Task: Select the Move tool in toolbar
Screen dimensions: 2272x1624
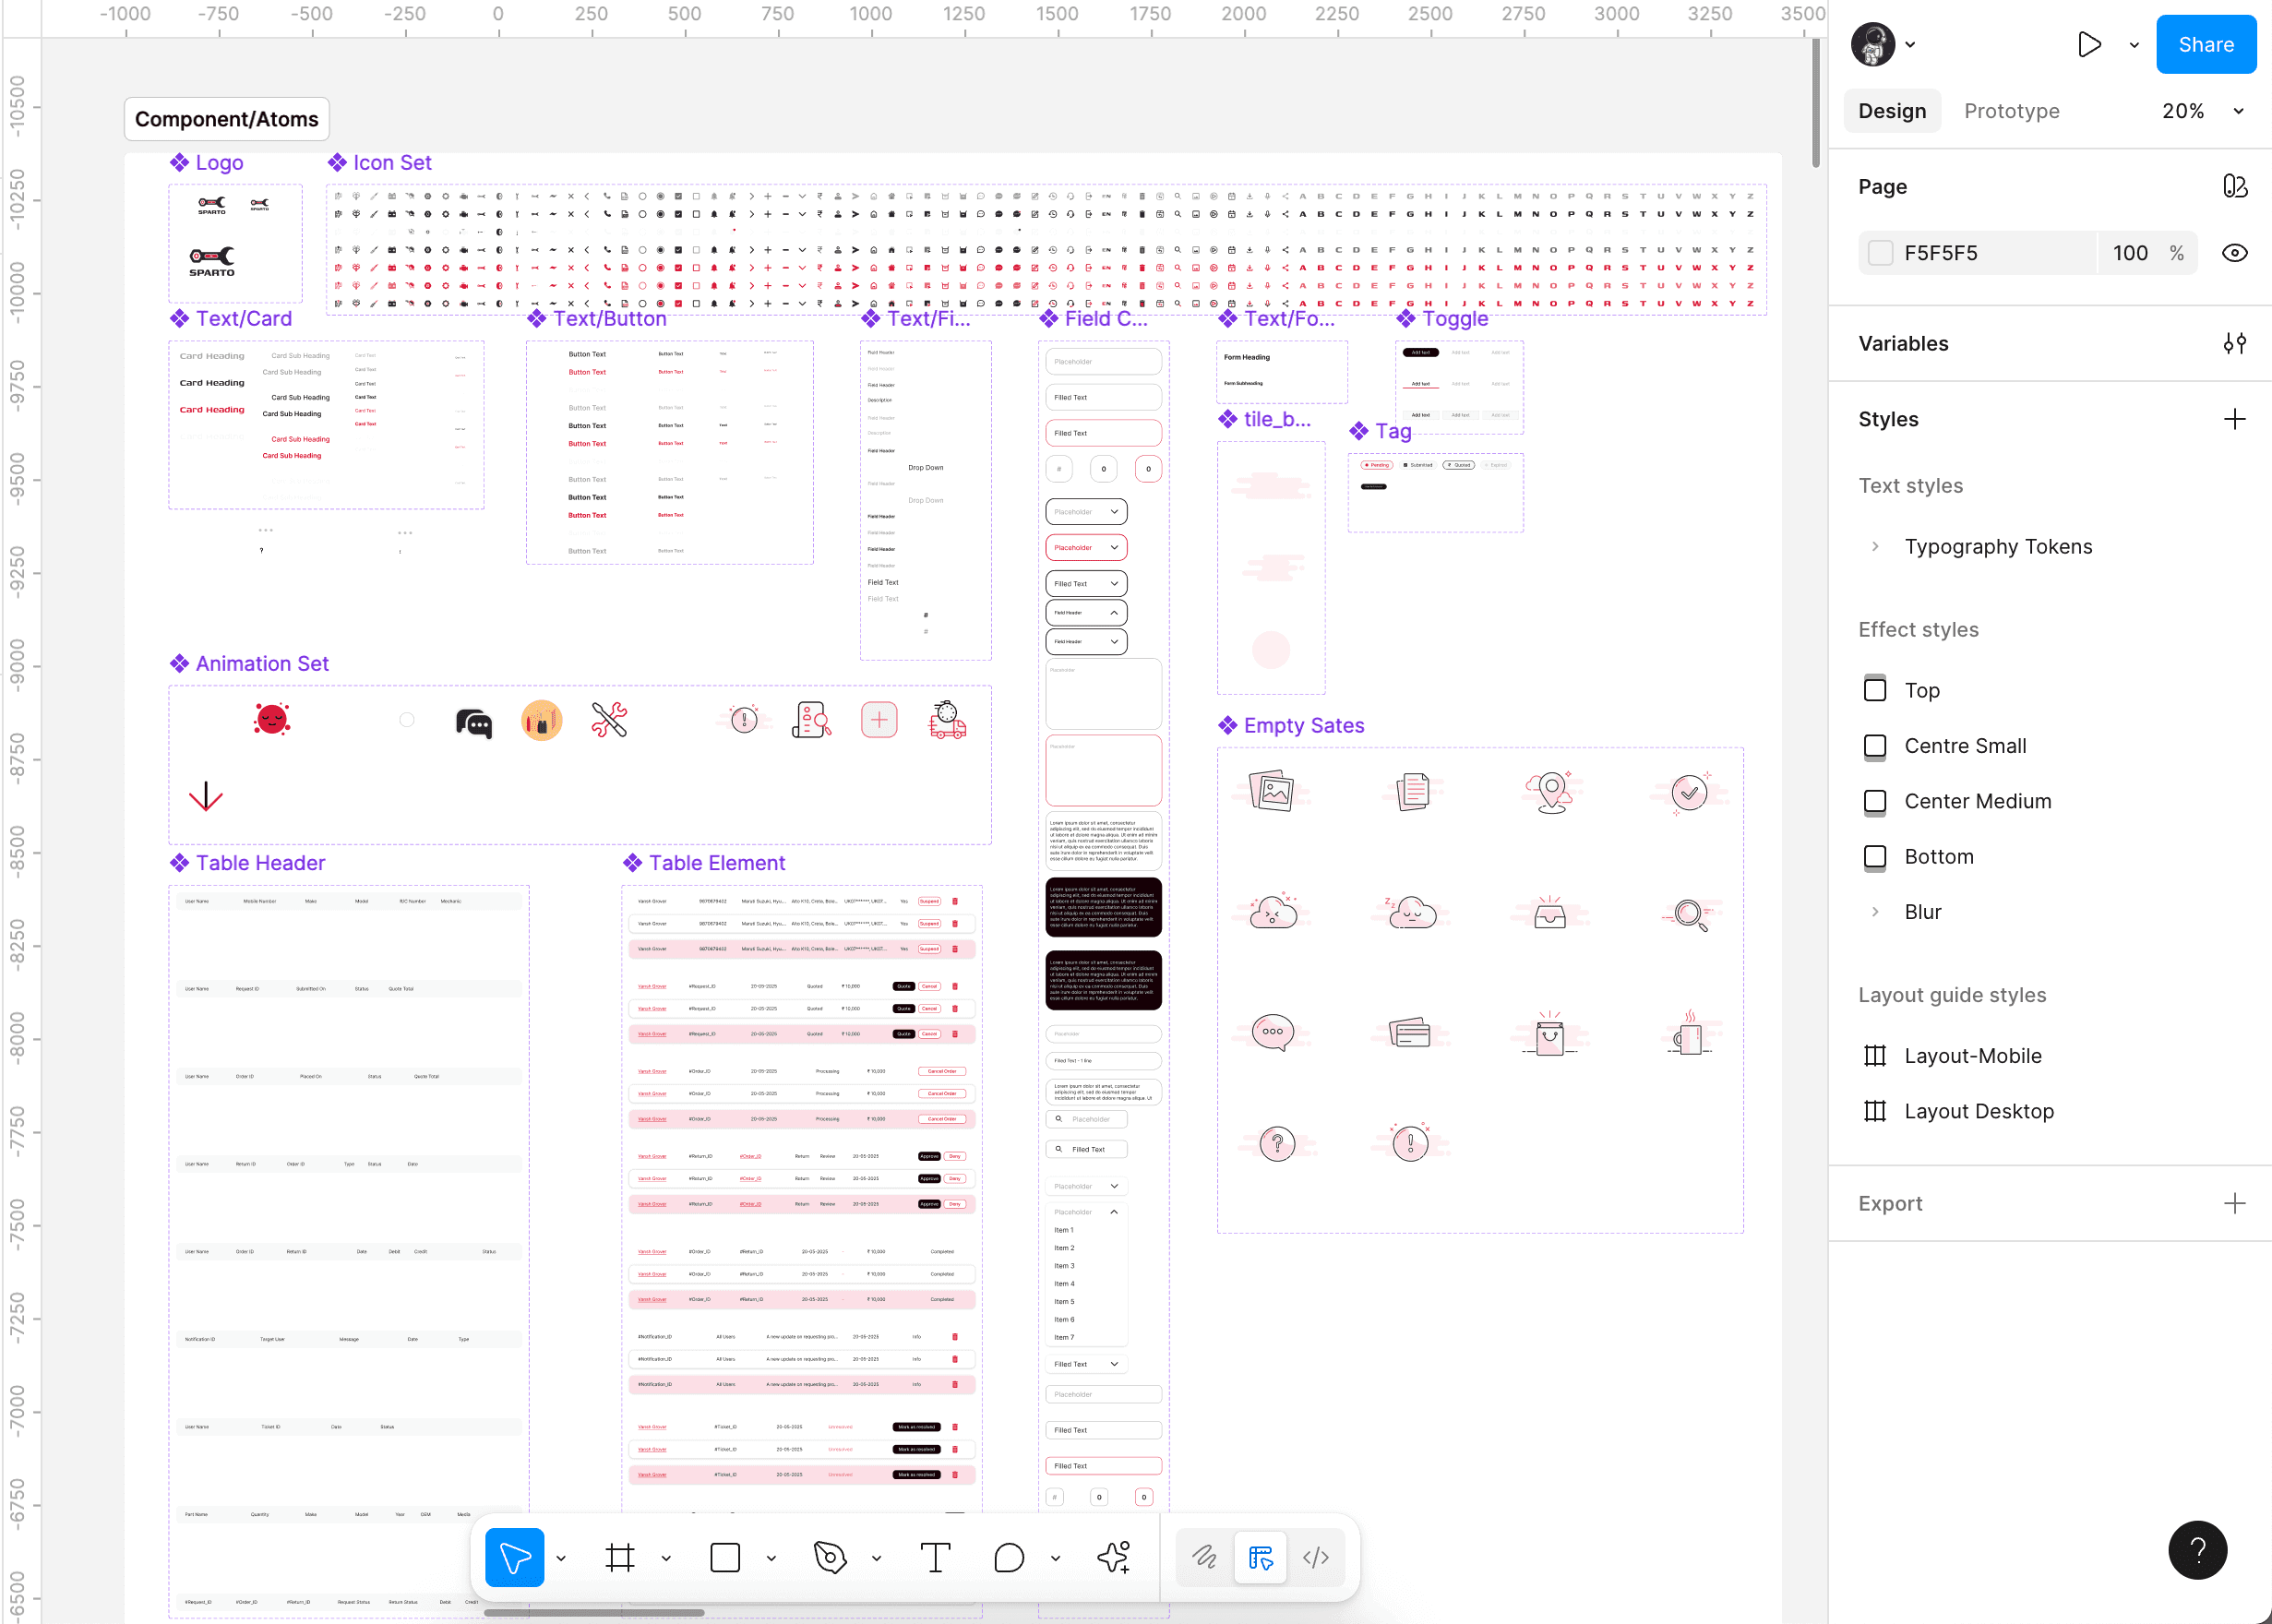Action: [x=514, y=1557]
